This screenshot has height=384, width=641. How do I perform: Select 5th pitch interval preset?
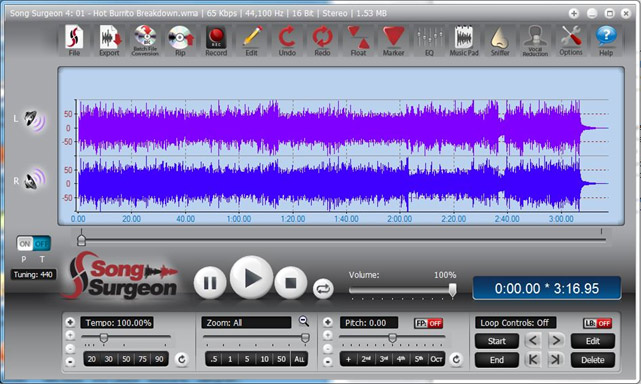(x=419, y=359)
